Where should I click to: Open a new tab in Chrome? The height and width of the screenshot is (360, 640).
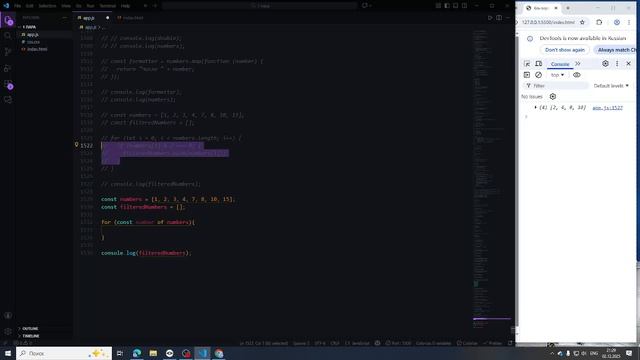click(568, 8)
